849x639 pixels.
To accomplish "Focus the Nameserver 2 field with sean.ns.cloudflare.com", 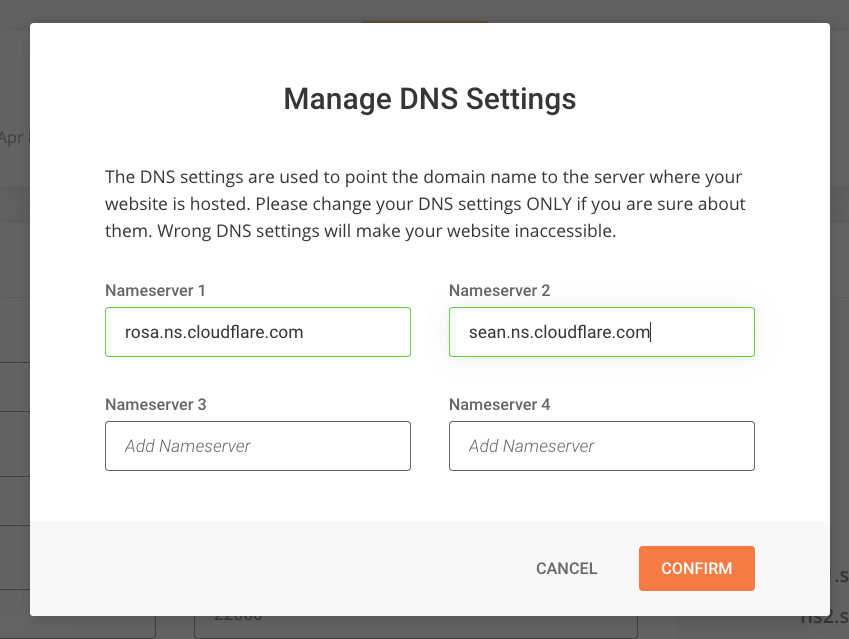I will (602, 332).
